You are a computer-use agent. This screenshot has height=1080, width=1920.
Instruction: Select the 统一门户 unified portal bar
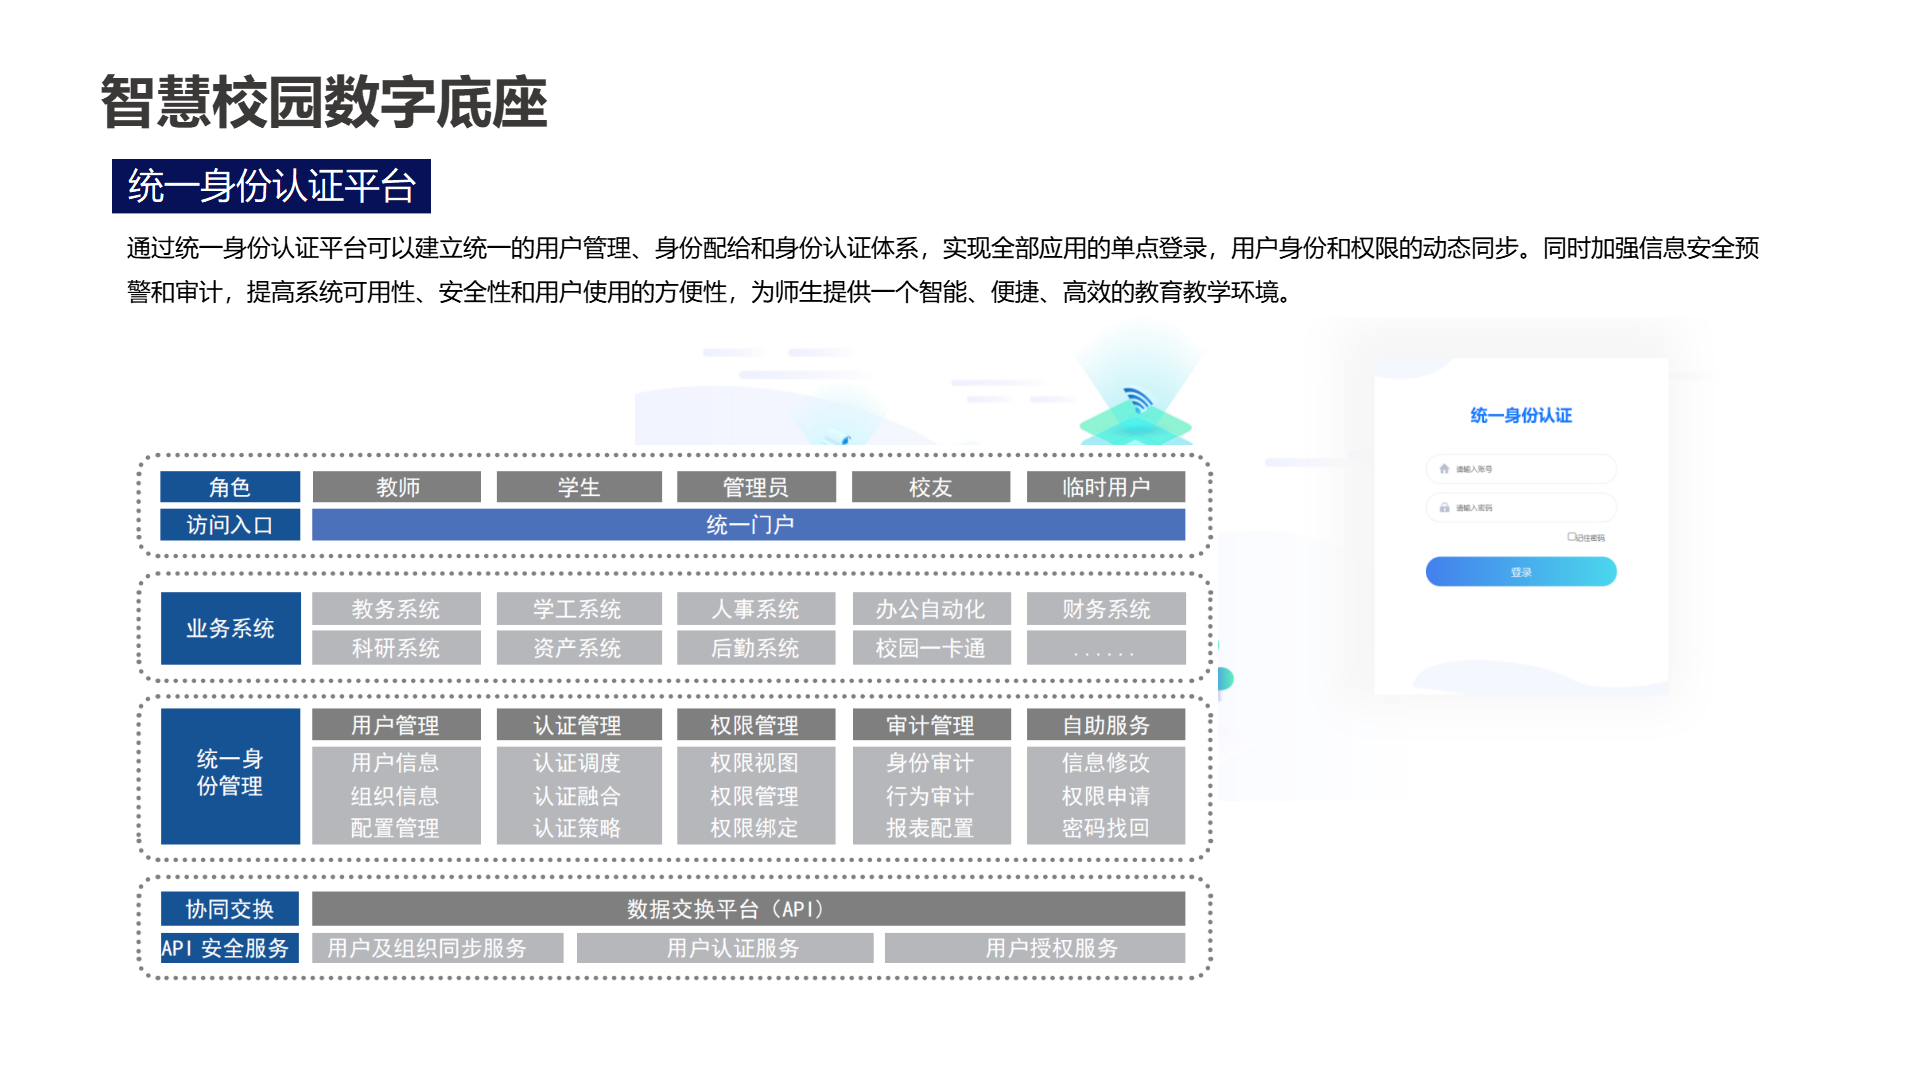748,524
